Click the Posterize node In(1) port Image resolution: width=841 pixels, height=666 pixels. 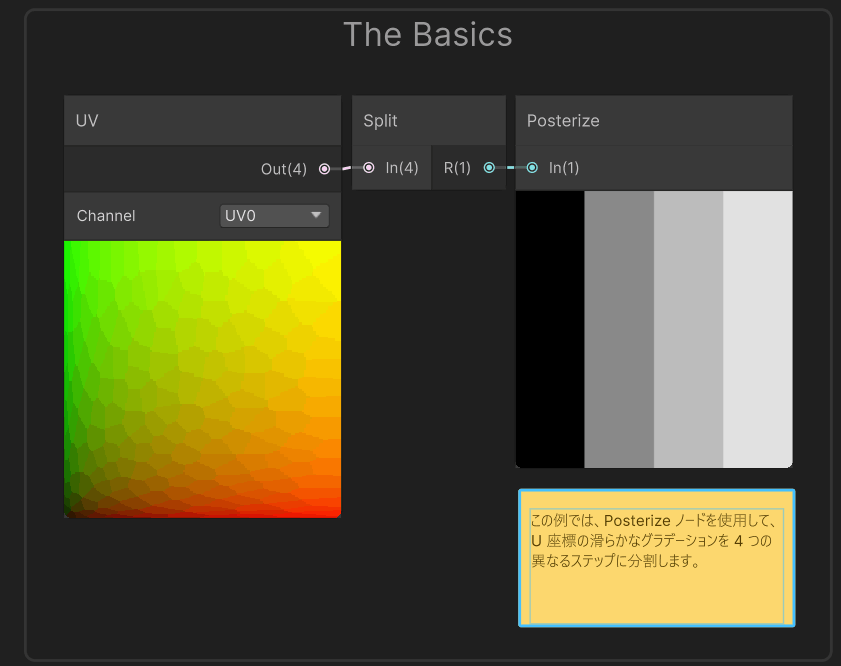pyautogui.click(x=532, y=168)
